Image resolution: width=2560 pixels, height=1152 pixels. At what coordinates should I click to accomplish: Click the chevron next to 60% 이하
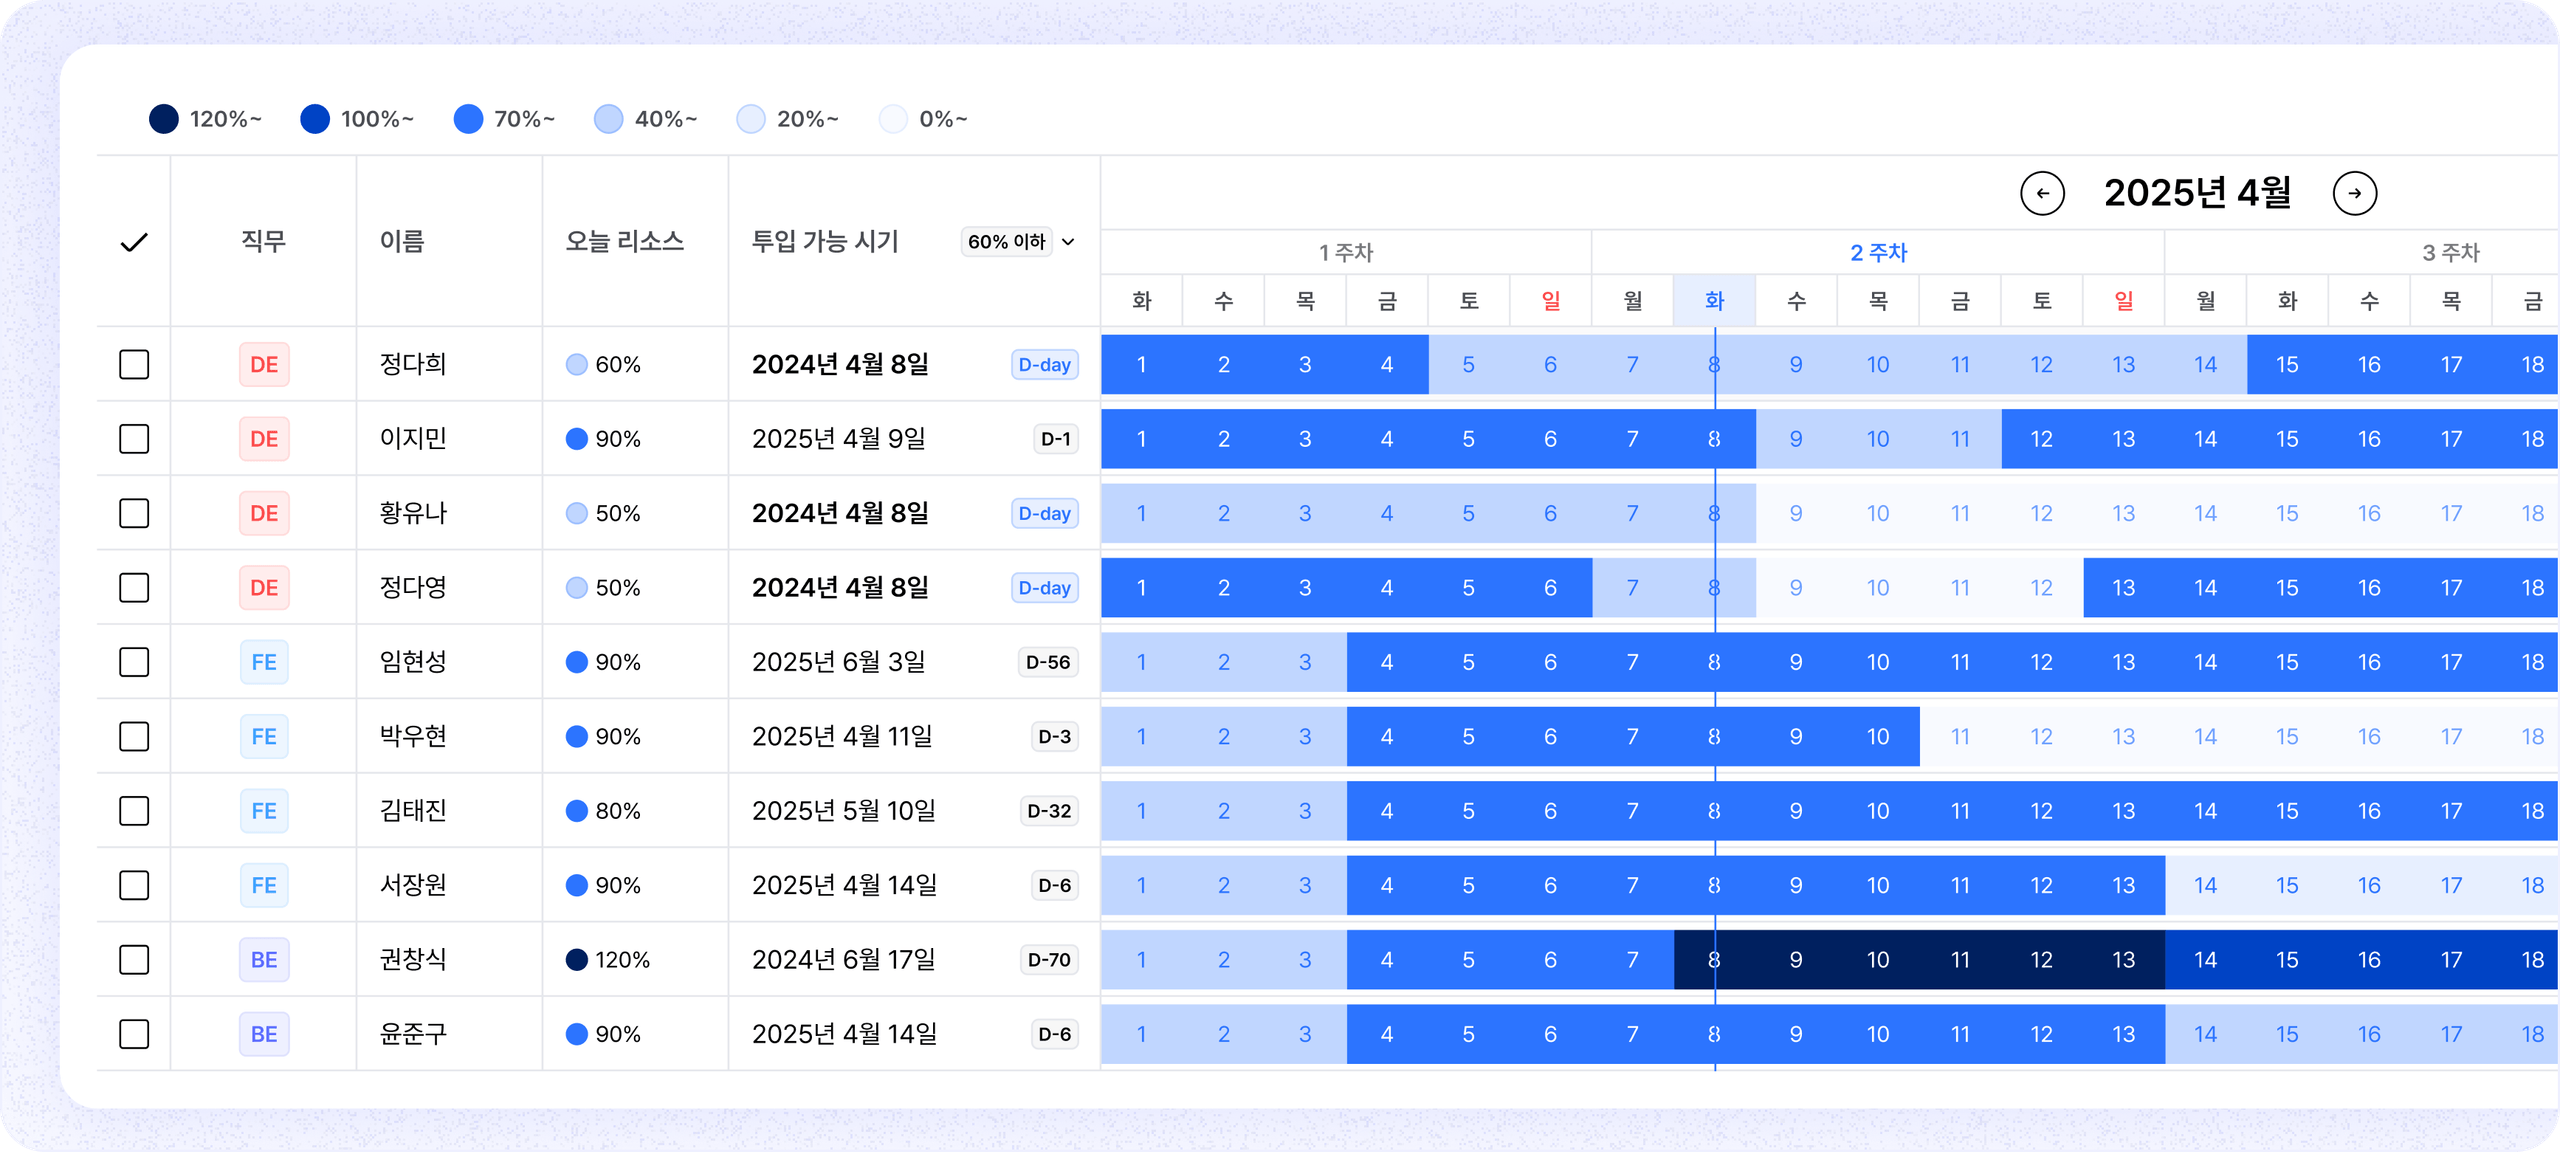[x=1068, y=242]
